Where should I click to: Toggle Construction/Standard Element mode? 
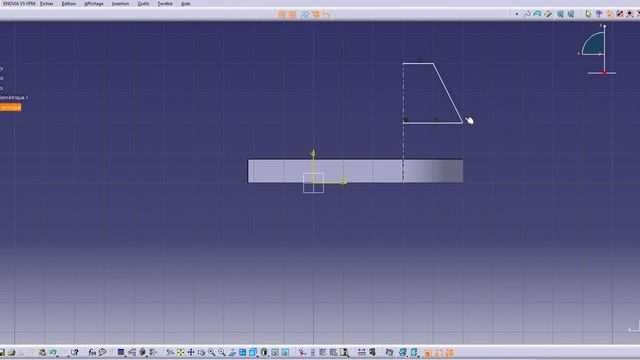(304, 14)
